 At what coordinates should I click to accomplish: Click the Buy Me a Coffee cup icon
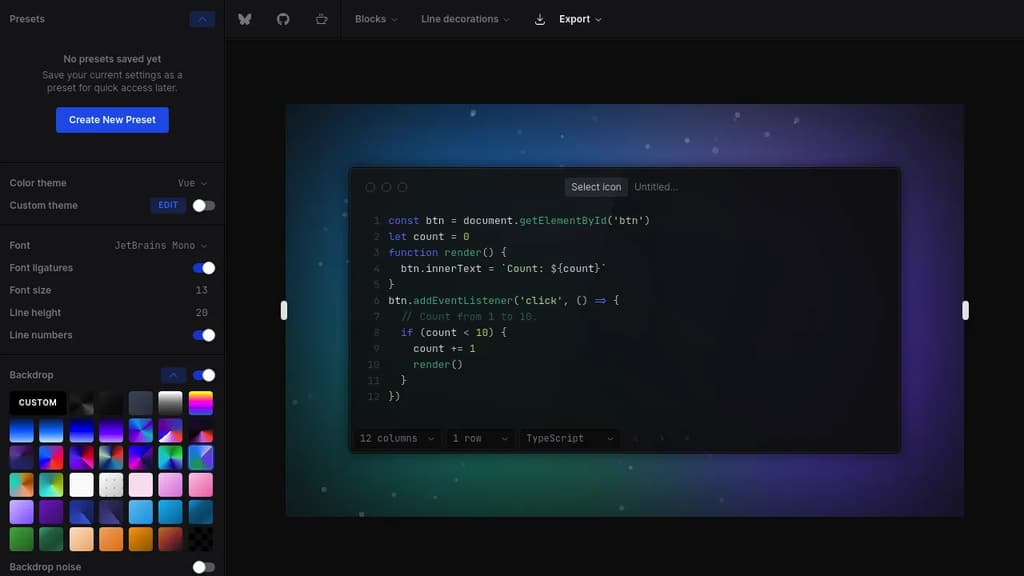point(321,18)
